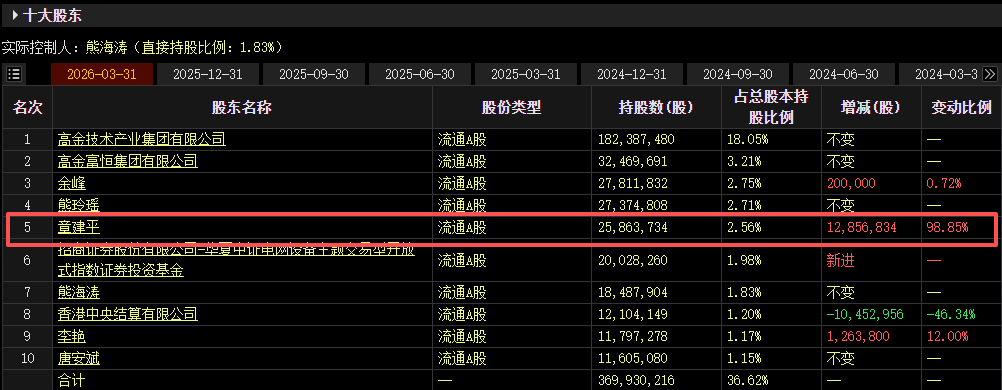Click the holding value 27,374,808

(x=633, y=205)
